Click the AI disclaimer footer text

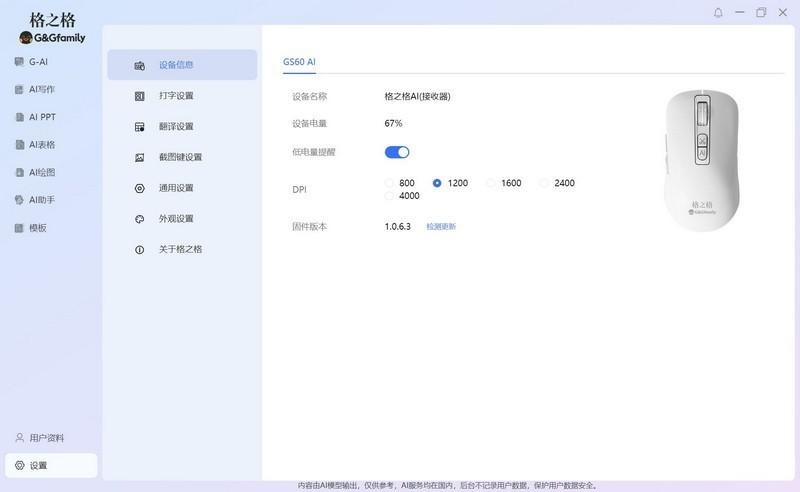(447, 485)
